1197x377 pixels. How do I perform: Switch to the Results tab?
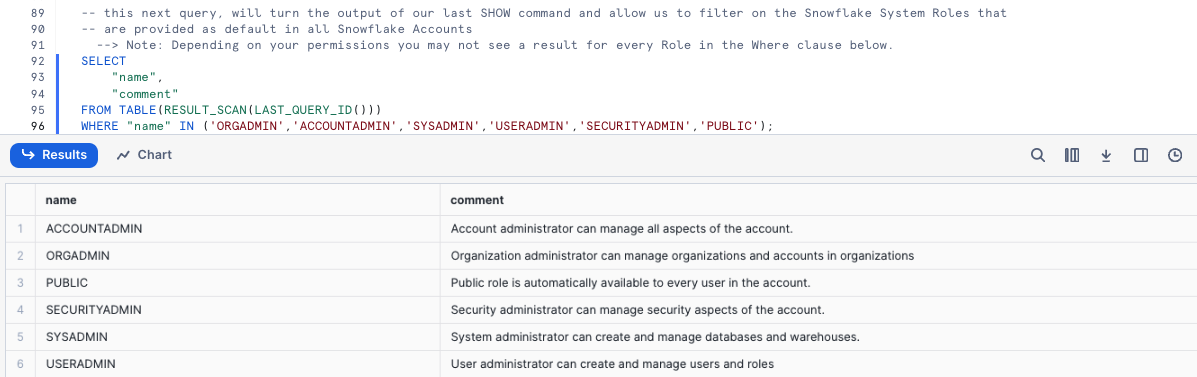click(53, 155)
